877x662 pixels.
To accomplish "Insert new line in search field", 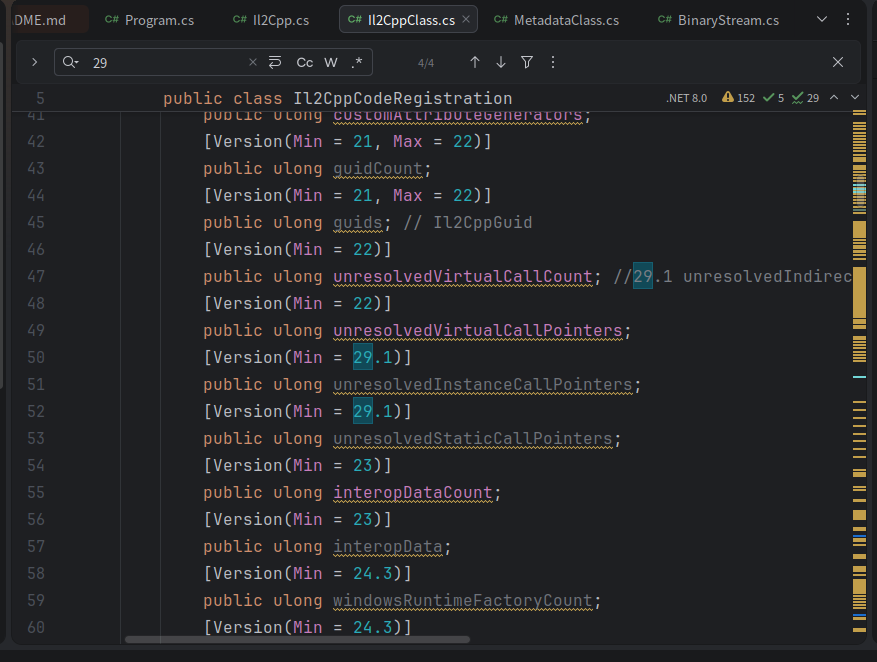I will [x=276, y=62].
